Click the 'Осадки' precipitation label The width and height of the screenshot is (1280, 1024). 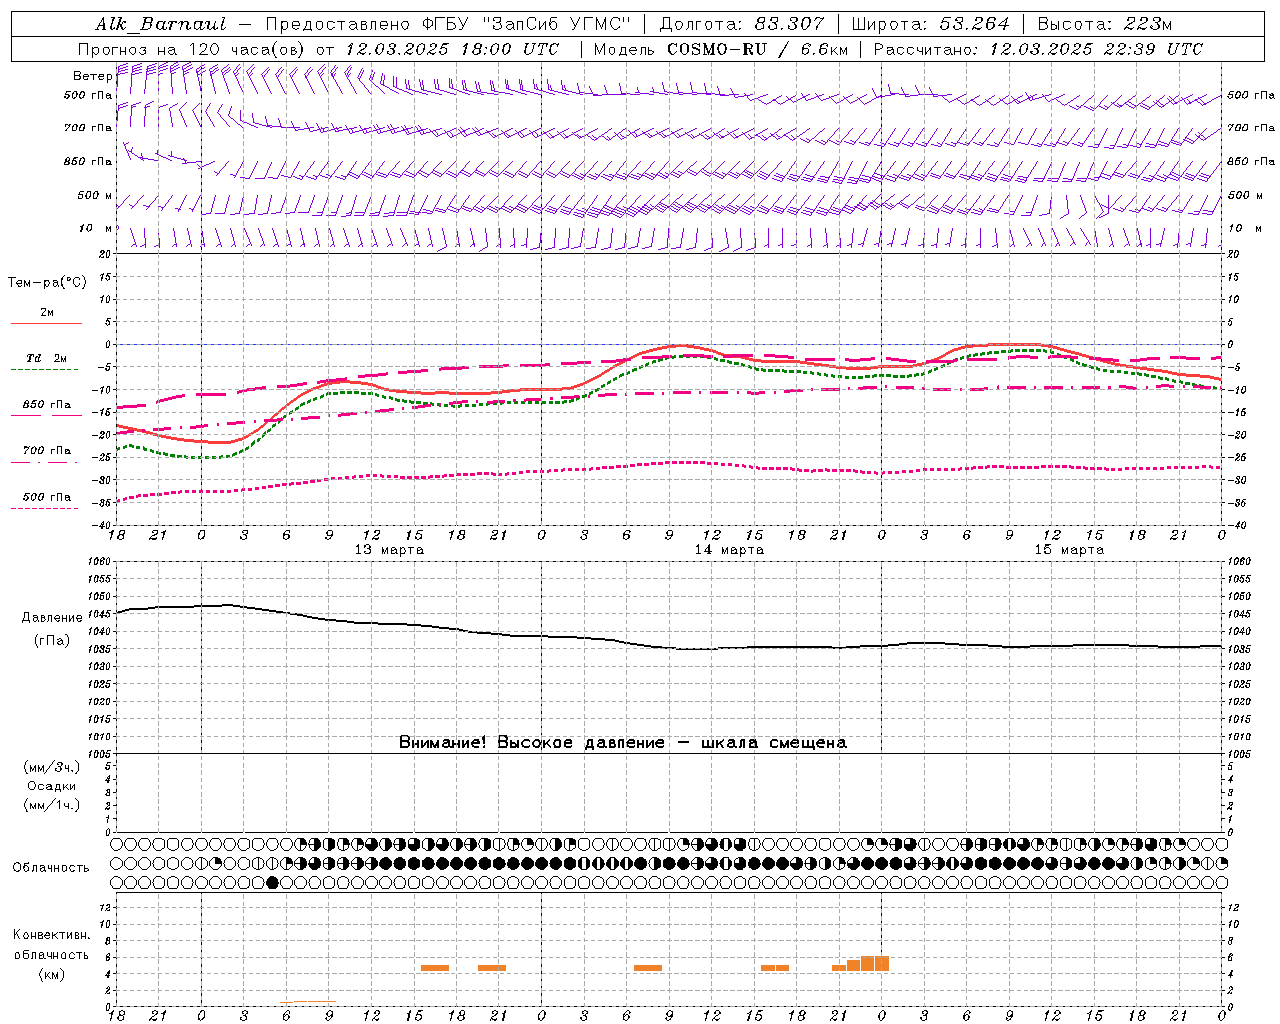coord(51,786)
